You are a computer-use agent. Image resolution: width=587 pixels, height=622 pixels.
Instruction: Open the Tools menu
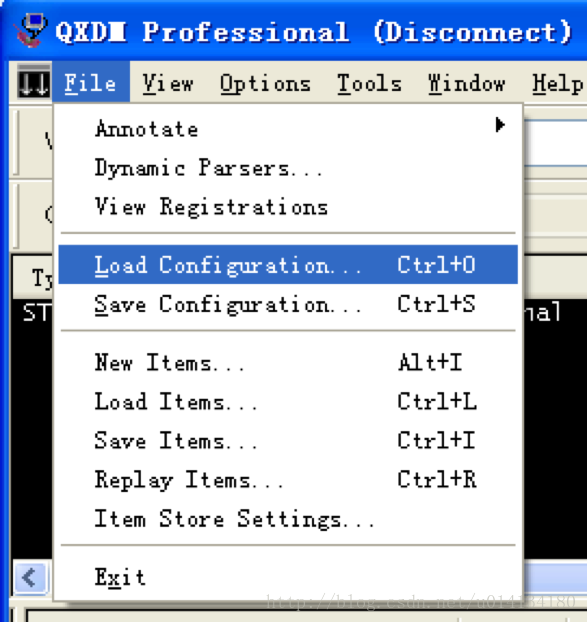(x=369, y=83)
